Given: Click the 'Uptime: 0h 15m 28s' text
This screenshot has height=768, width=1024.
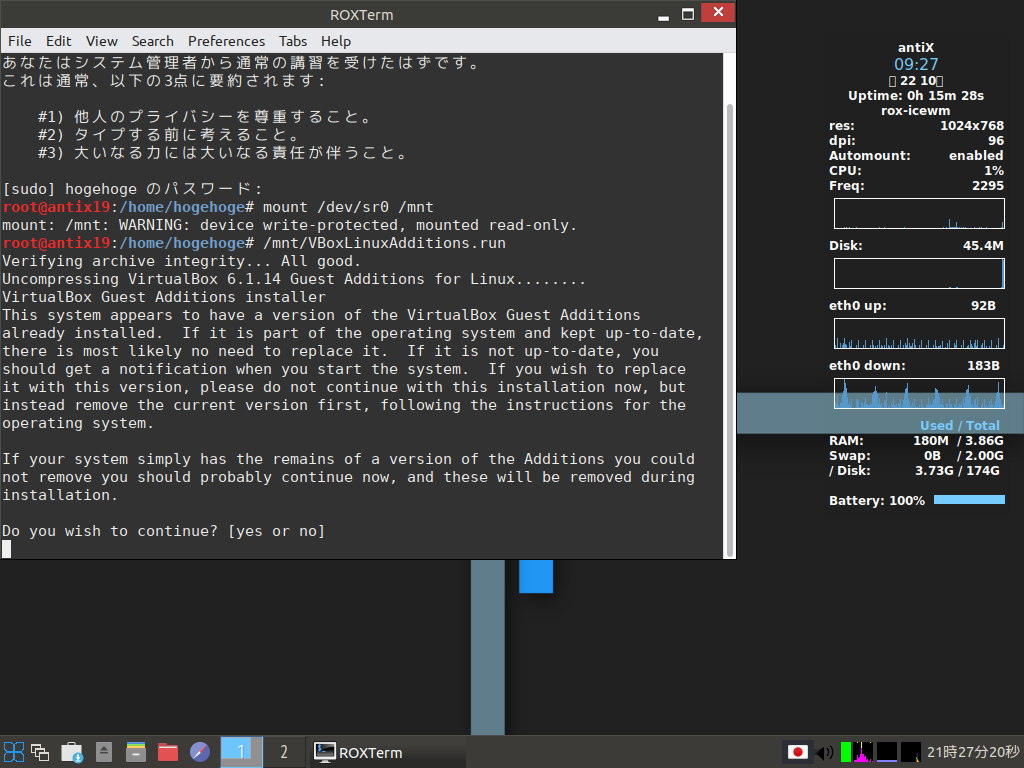Looking at the screenshot, I should 916,95.
